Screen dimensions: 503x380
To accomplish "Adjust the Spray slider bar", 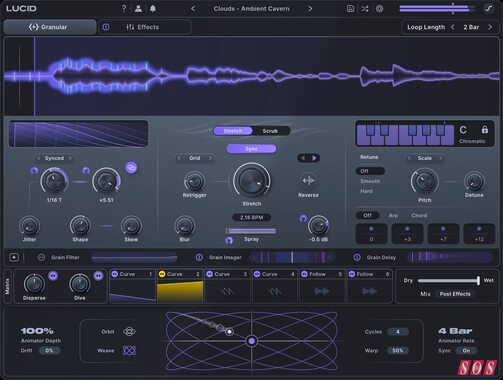I will coord(251,231).
